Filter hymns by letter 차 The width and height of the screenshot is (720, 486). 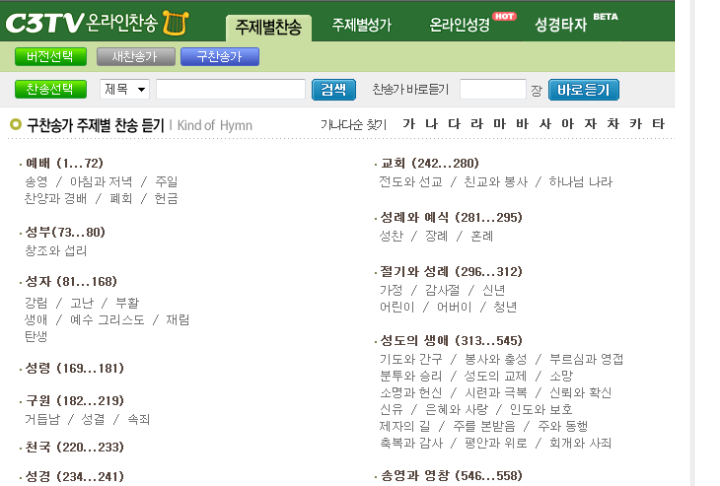tap(613, 124)
